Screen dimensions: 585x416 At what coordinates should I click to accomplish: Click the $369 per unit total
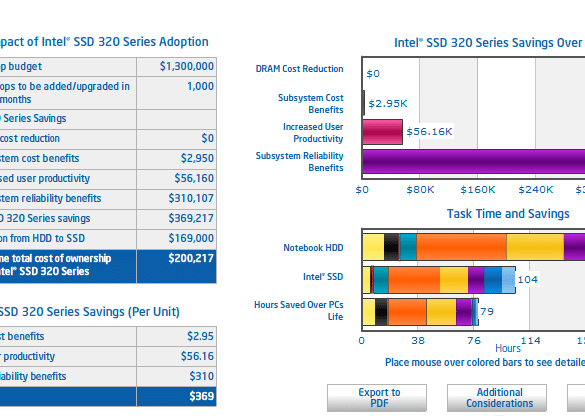pyautogui.click(x=202, y=396)
